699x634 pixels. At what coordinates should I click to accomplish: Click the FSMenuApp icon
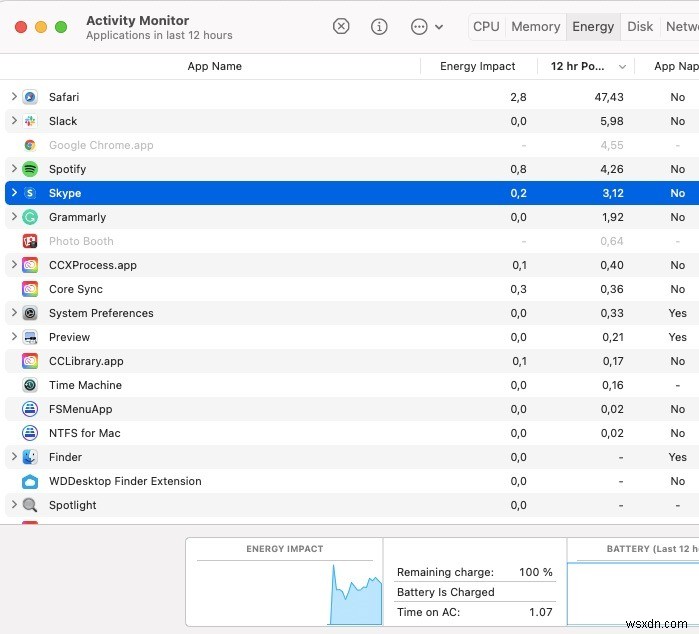[x=30, y=409]
